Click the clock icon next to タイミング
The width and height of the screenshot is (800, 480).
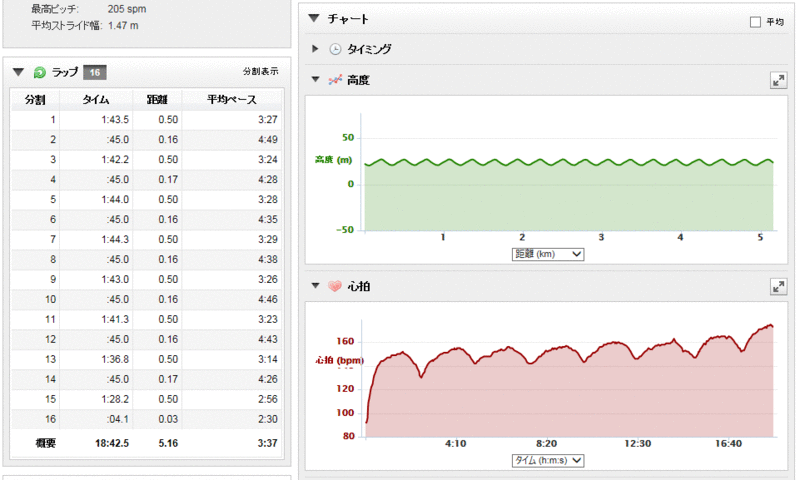pos(335,49)
